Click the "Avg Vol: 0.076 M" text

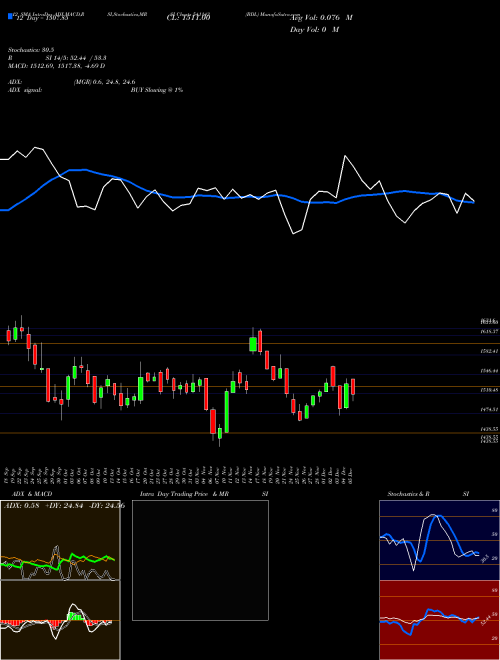321,18
